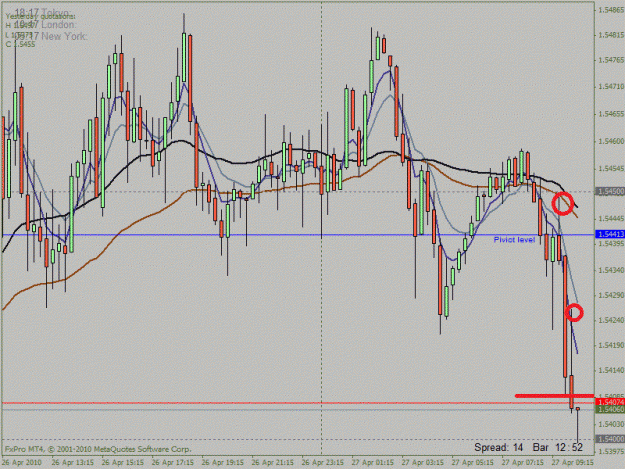Select the blue horizontal pivot line

click(298, 235)
